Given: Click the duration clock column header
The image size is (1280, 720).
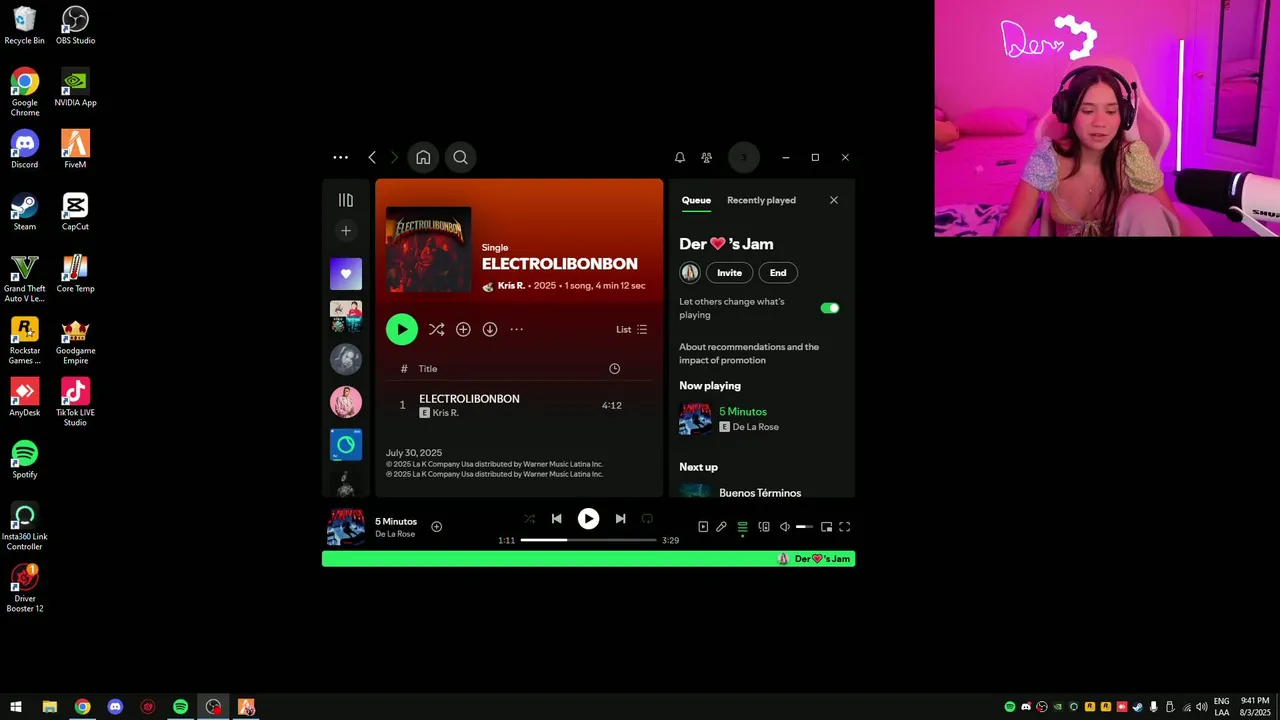Looking at the screenshot, I should tap(614, 369).
